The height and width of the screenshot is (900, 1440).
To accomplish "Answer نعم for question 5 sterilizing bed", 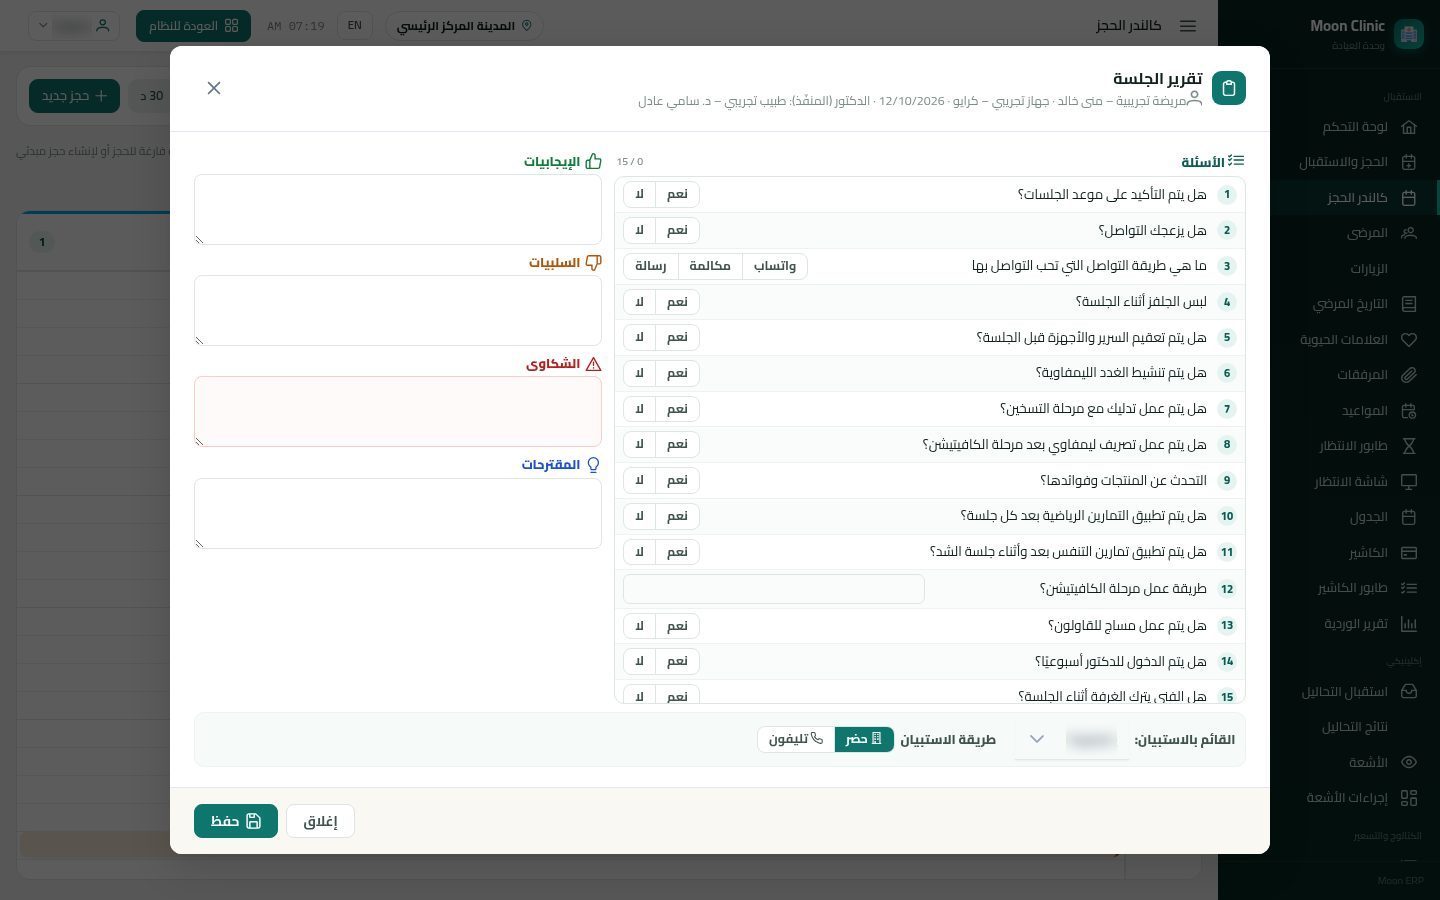I will click(678, 337).
